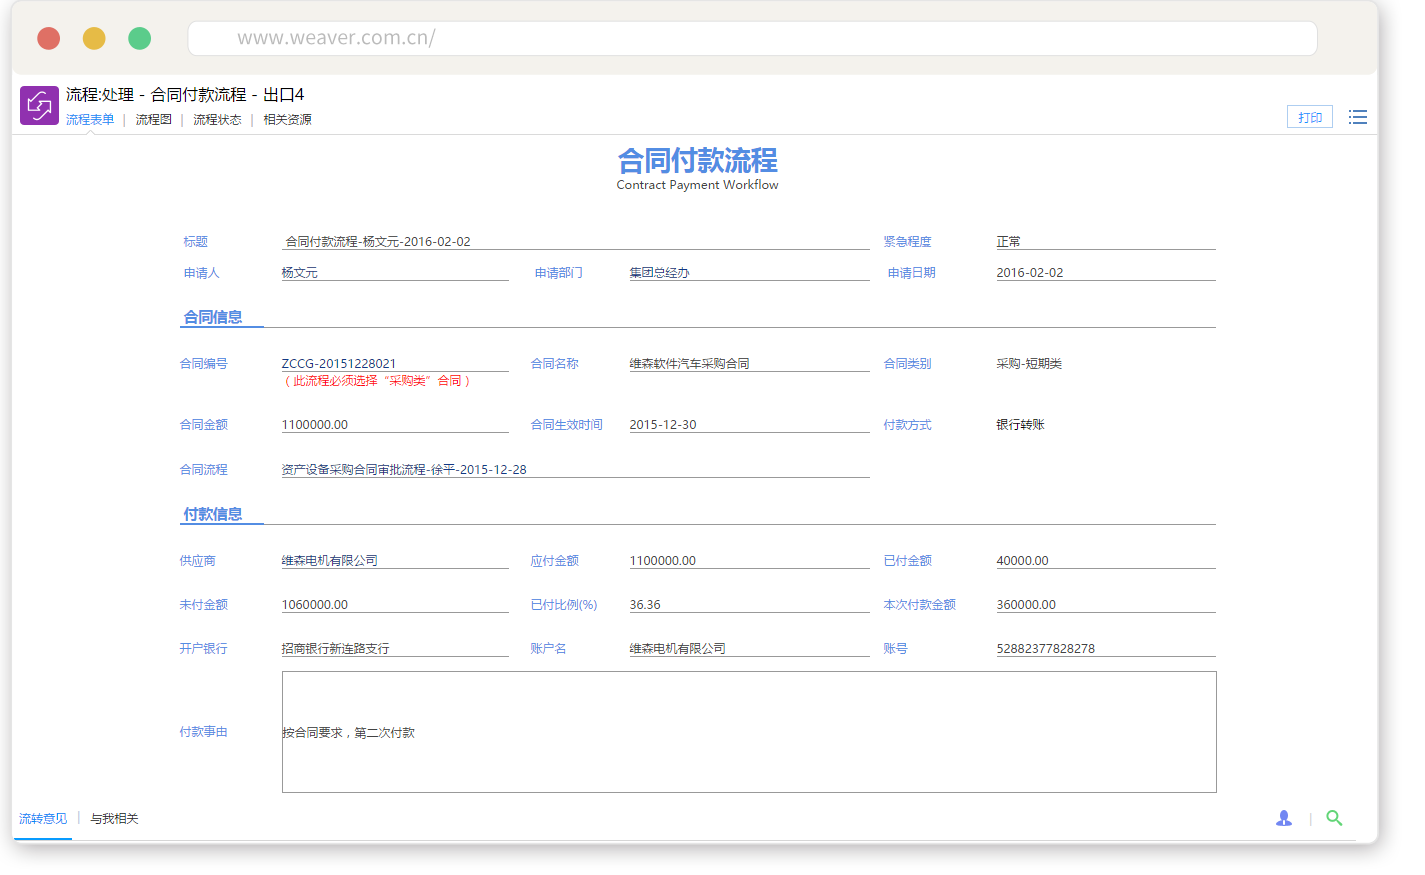Switch to the 流程表单 tab
The height and width of the screenshot is (875, 1425).
point(90,120)
